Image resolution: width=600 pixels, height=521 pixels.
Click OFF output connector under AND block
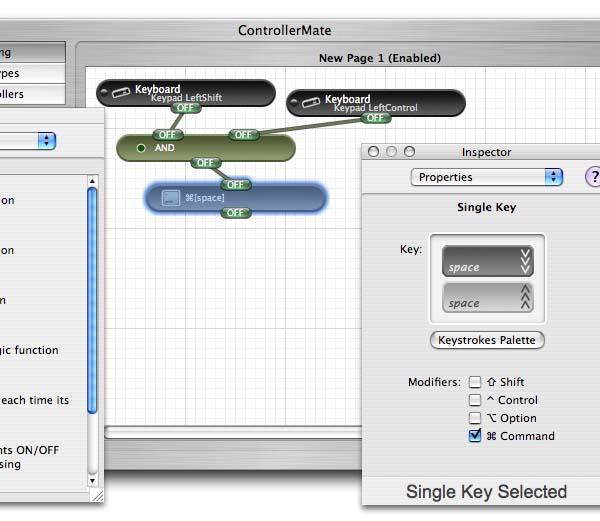point(205,163)
